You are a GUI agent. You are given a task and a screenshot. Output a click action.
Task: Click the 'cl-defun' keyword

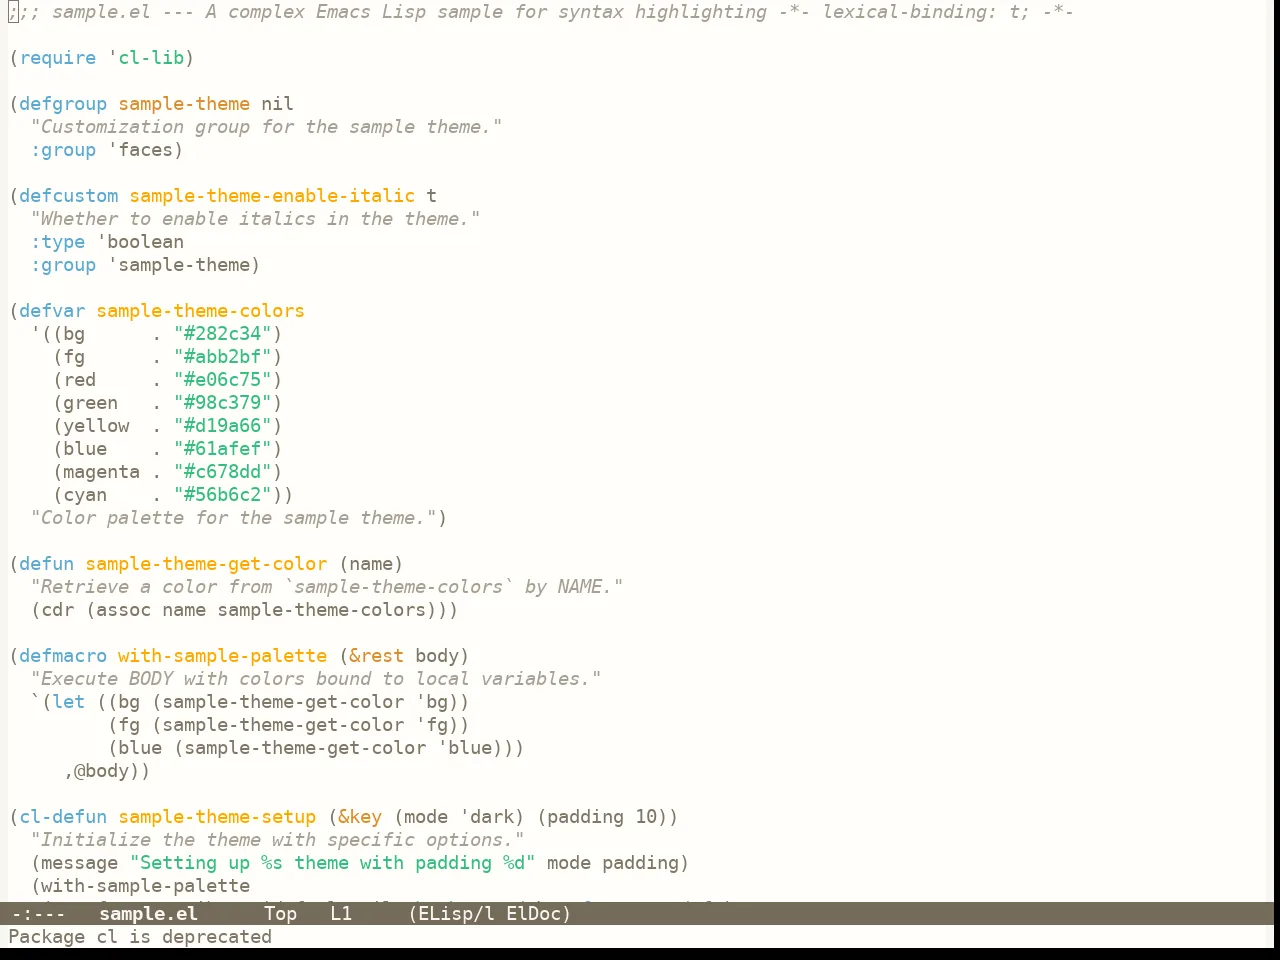click(63, 817)
